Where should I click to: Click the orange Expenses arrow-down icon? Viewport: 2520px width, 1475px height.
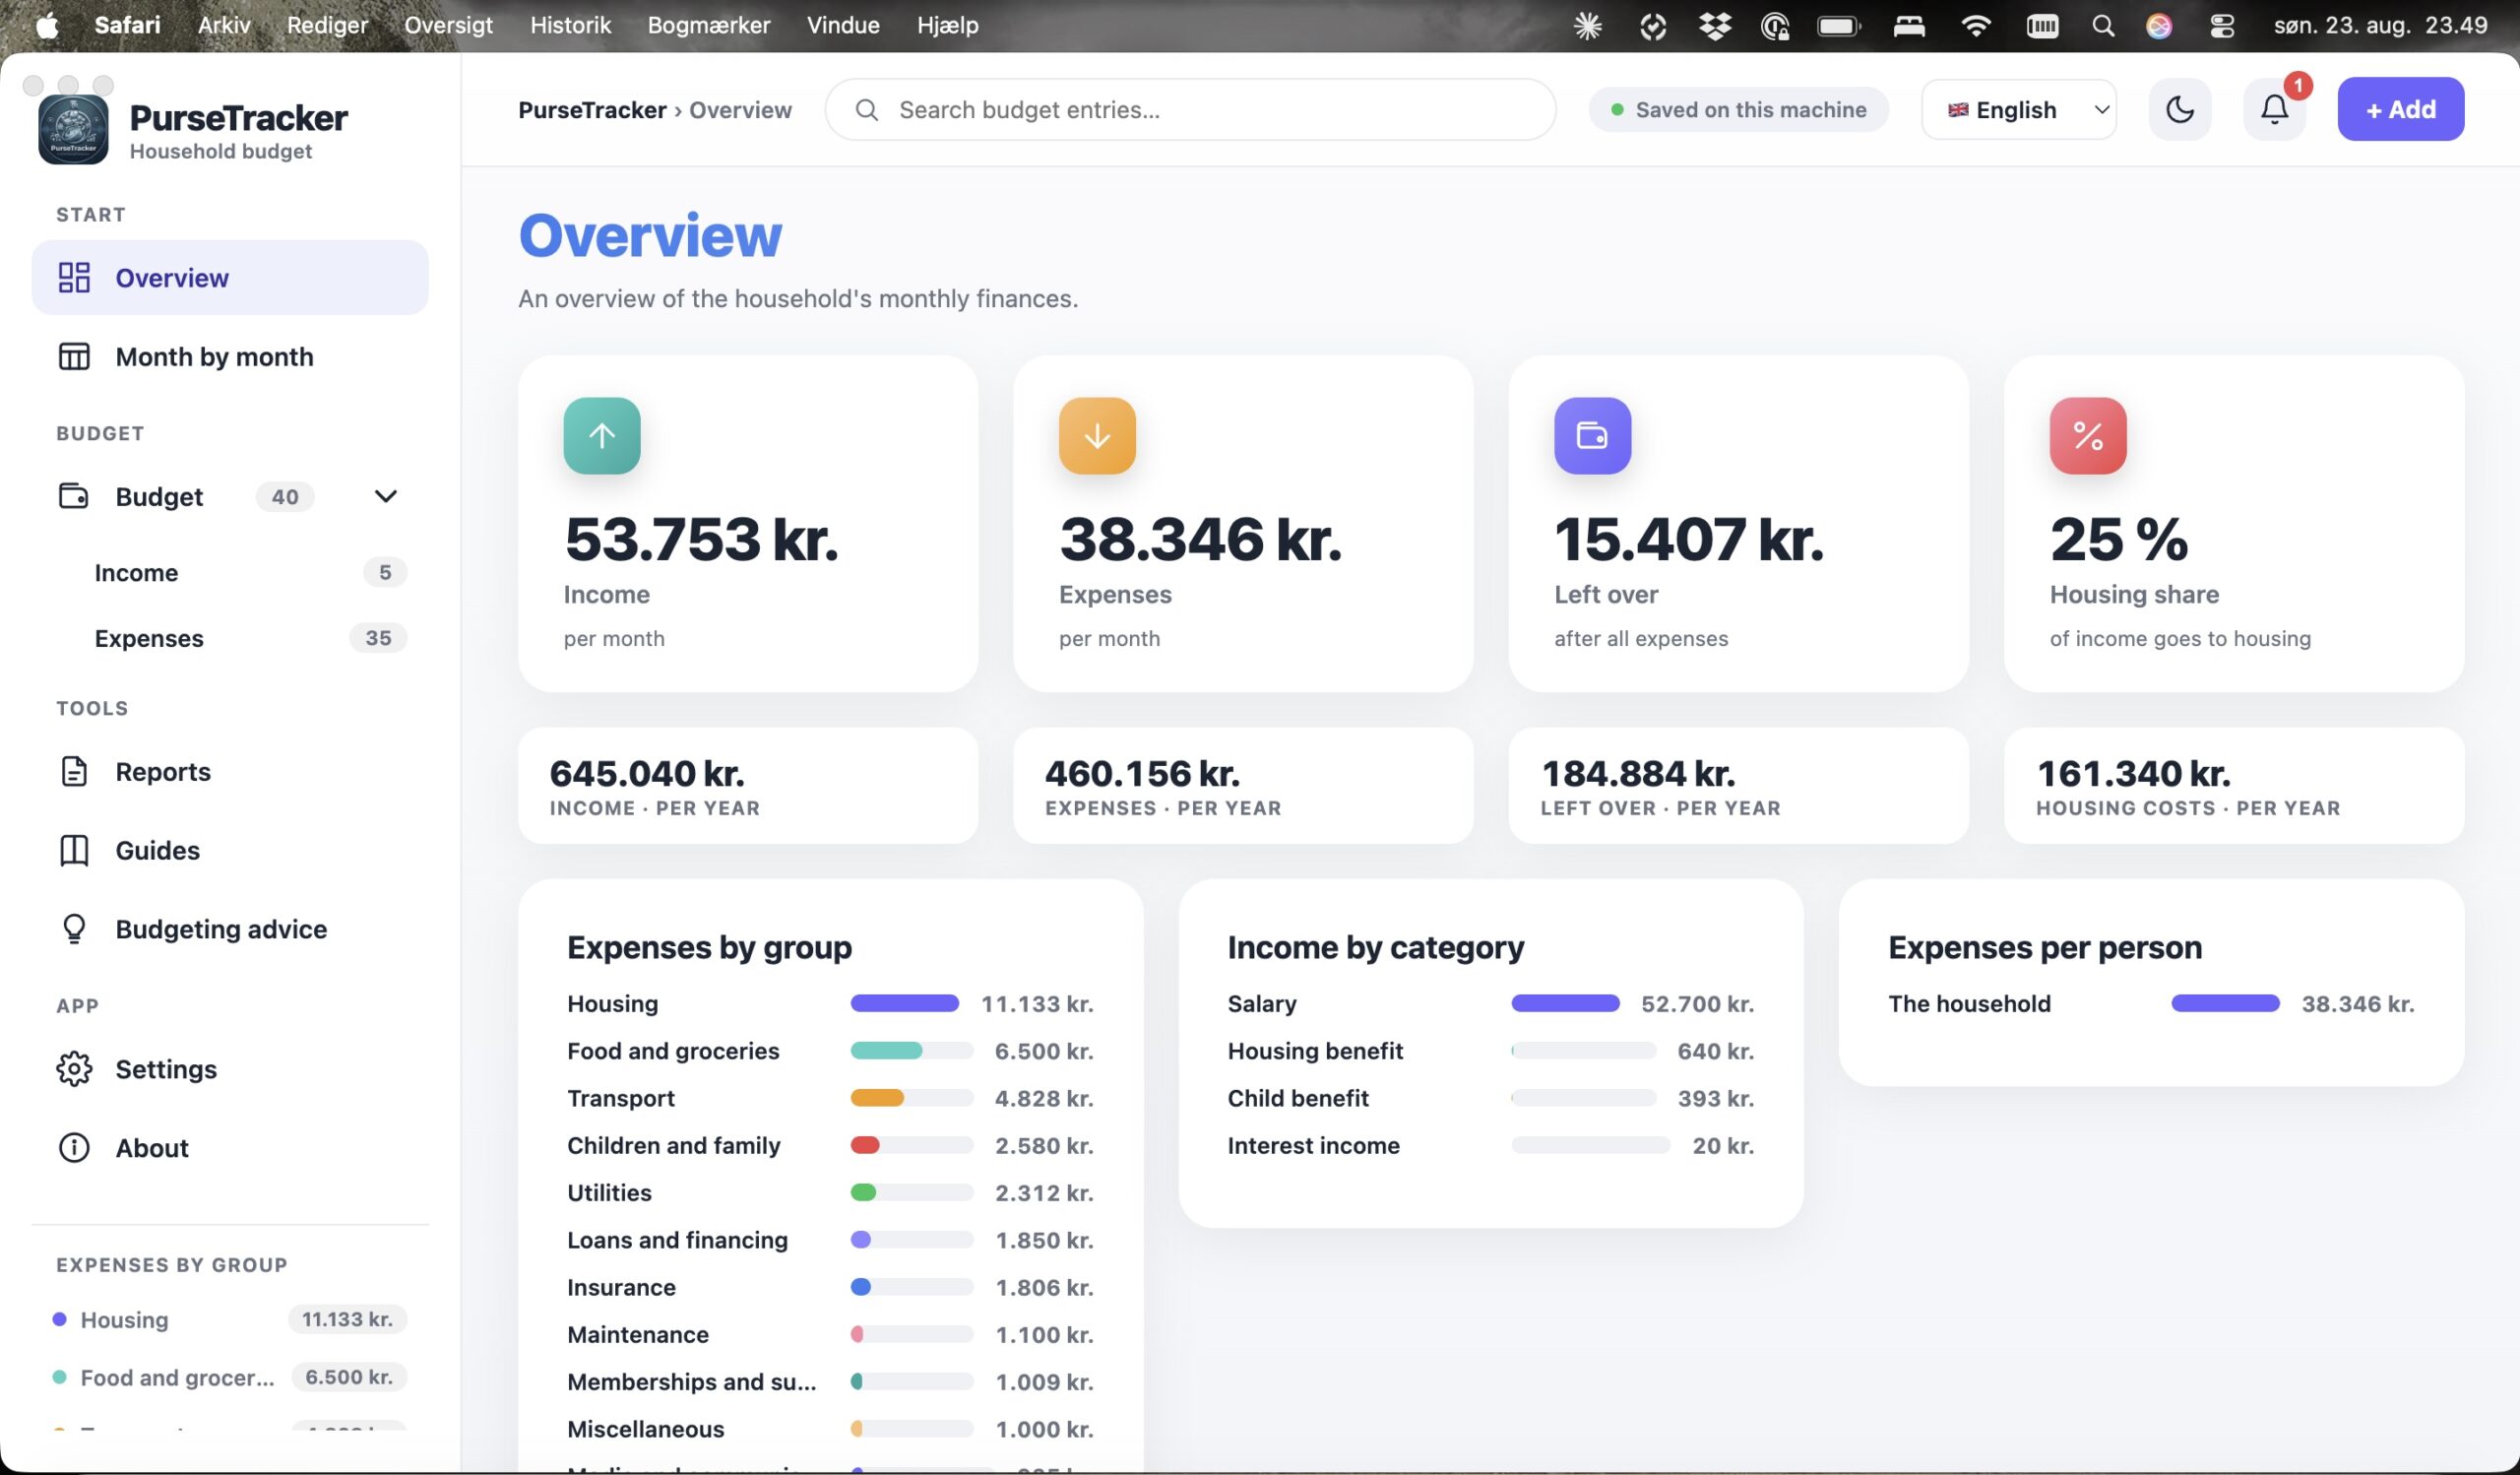tap(1097, 435)
